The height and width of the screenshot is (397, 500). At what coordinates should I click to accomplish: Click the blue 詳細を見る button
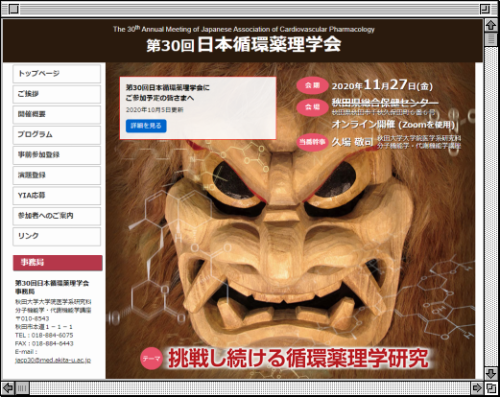[x=146, y=126]
